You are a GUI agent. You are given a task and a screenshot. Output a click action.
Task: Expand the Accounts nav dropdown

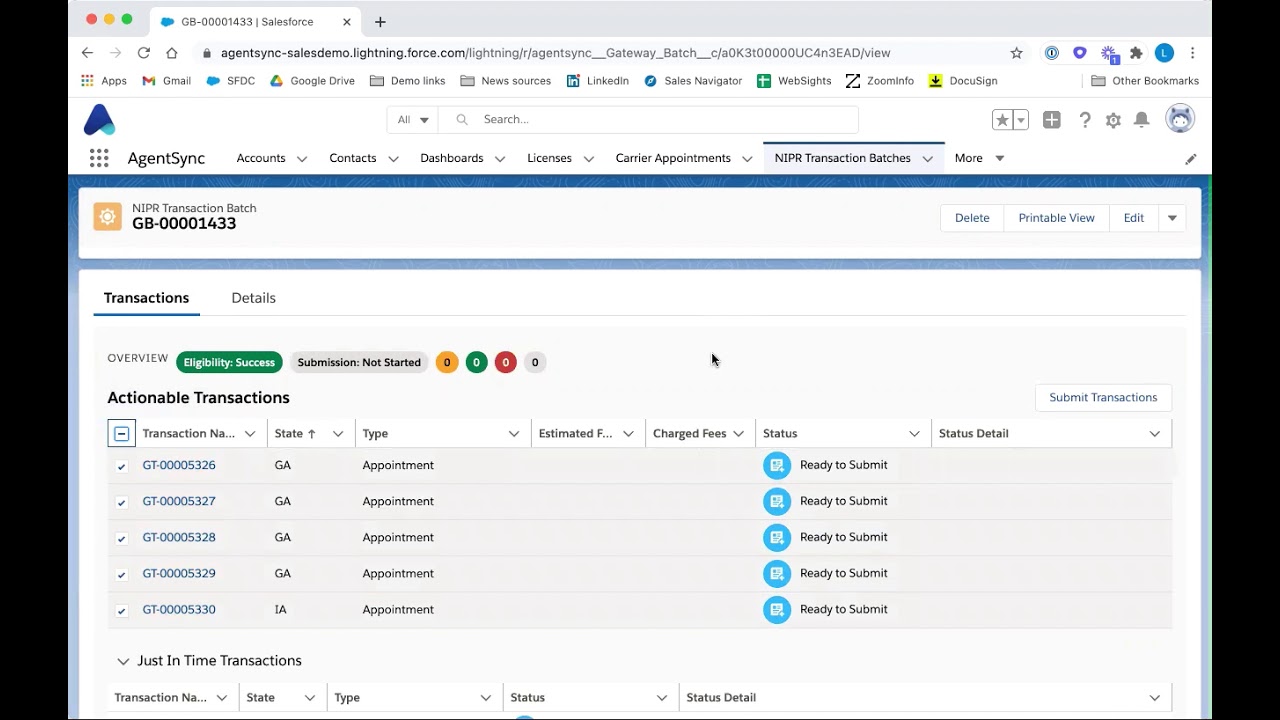[302, 159]
